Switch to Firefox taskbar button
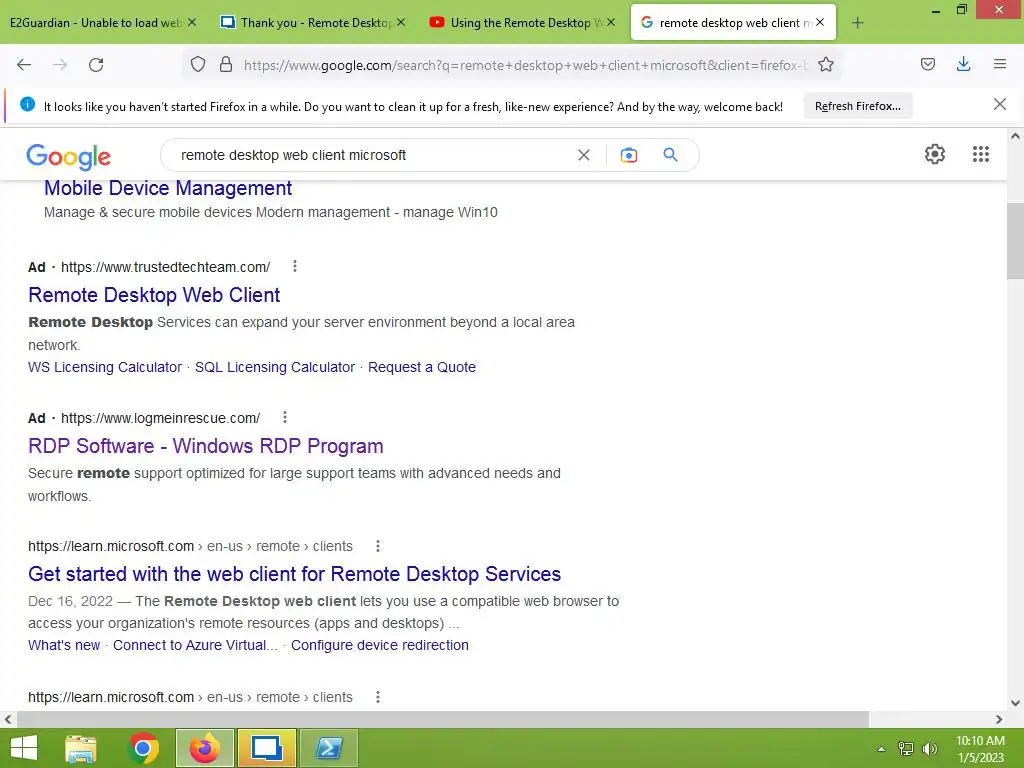This screenshot has height=768, width=1024. (x=204, y=748)
